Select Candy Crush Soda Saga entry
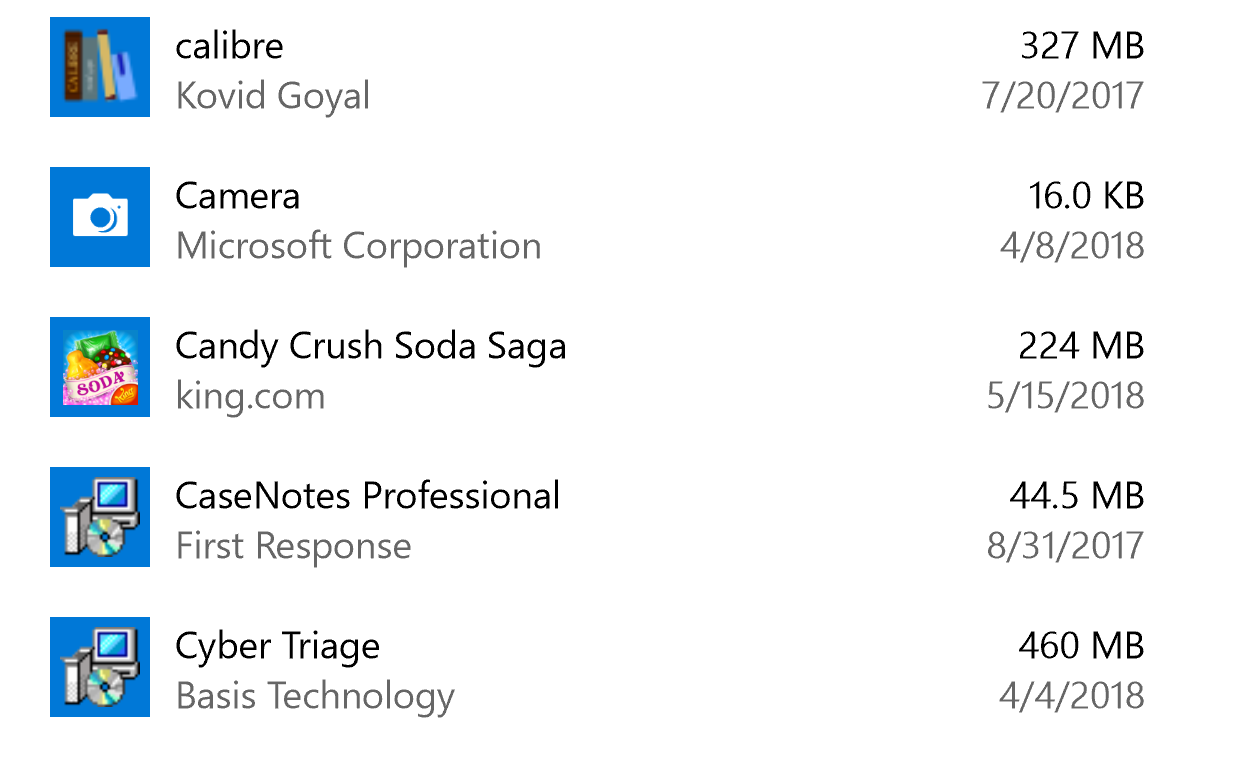 pos(370,346)
